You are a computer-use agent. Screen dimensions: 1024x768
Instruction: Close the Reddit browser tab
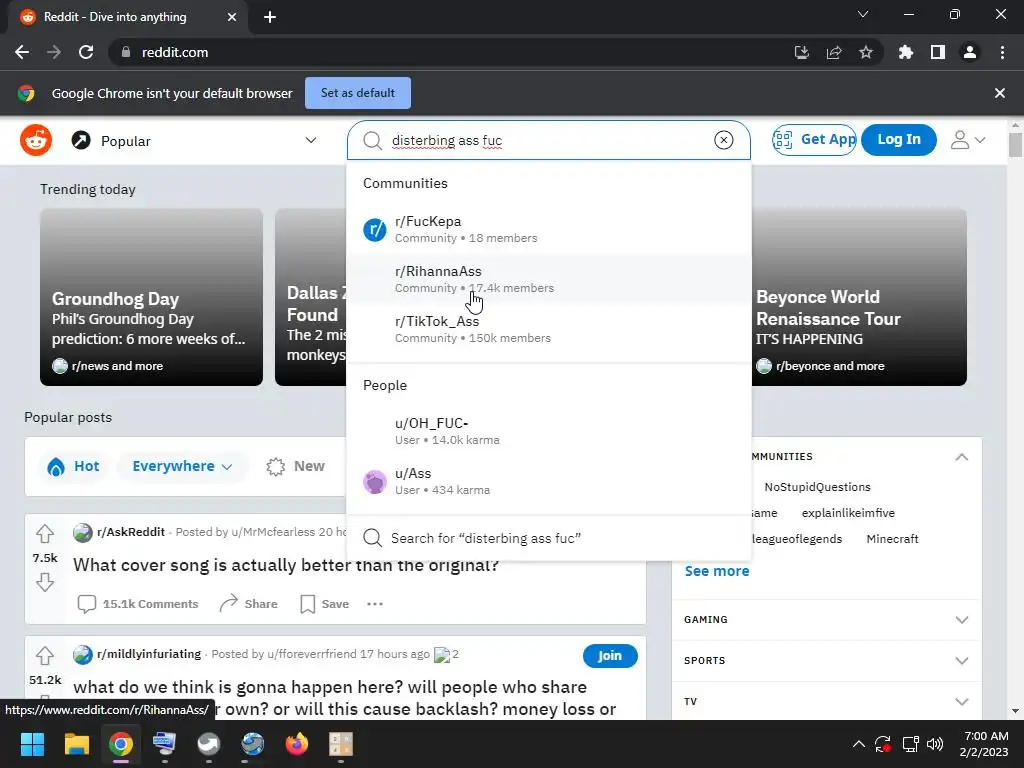coord(232,17)
